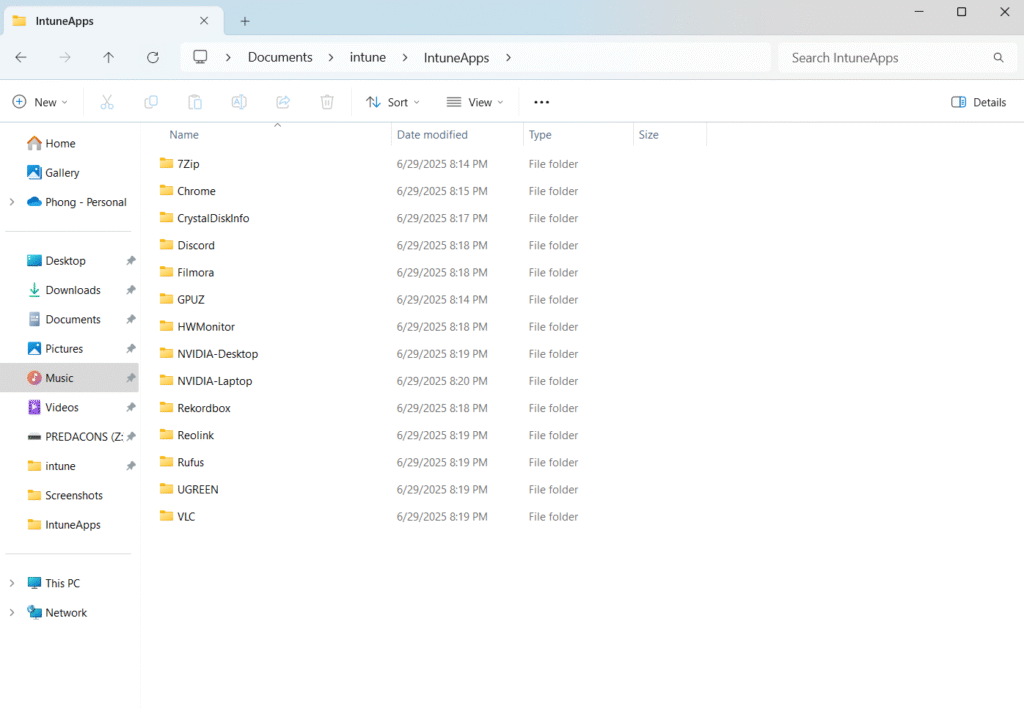This screenshot has width=1024, height=709.
Task: Unpin Desktop using its pin icon
Action: [x=131, y=260]
